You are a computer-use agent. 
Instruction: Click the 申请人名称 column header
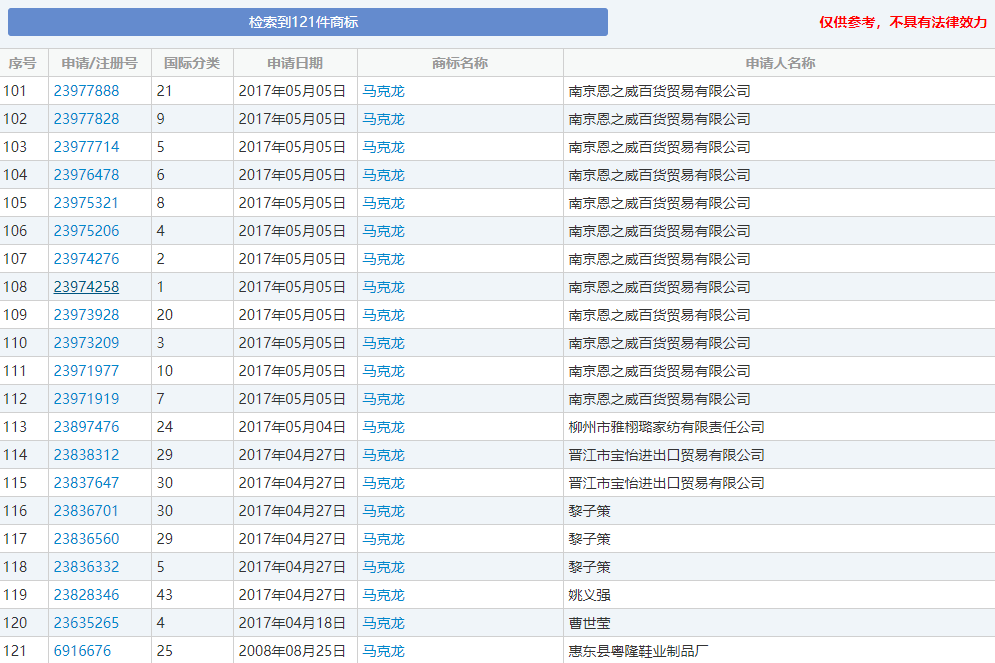tap(780, 62)
